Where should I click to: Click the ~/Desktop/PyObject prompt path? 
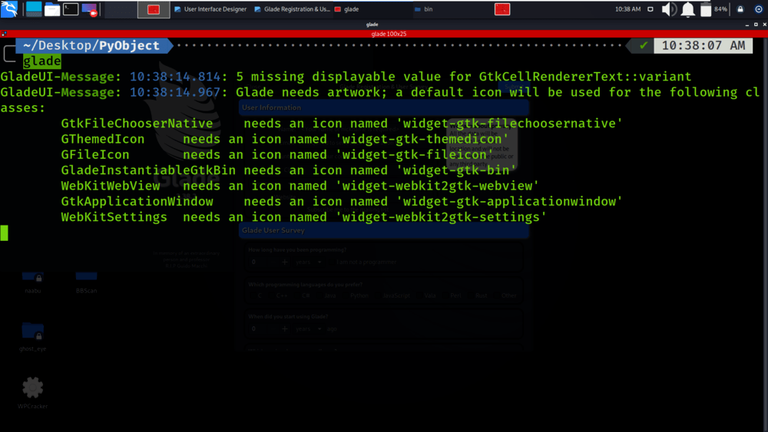(91, 46)
